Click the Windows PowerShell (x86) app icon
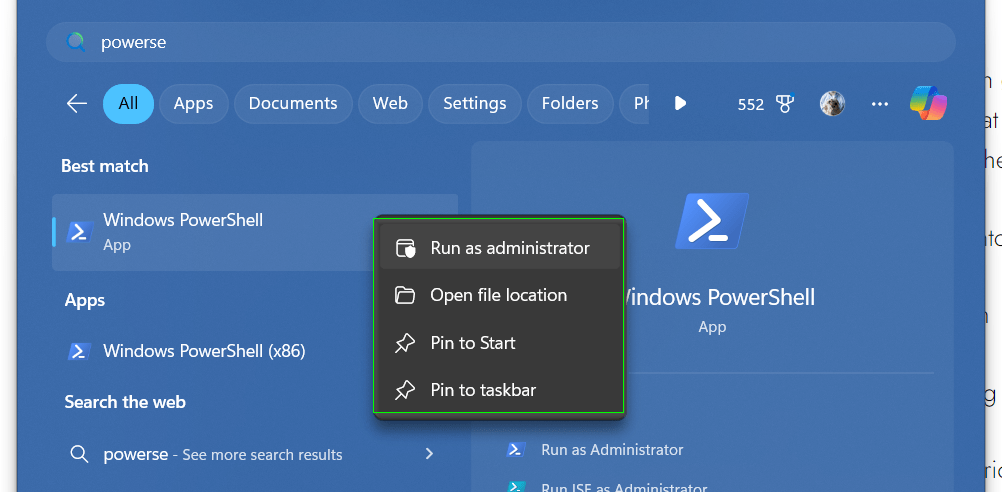The image size is (1002, 492). click(79, 351)
